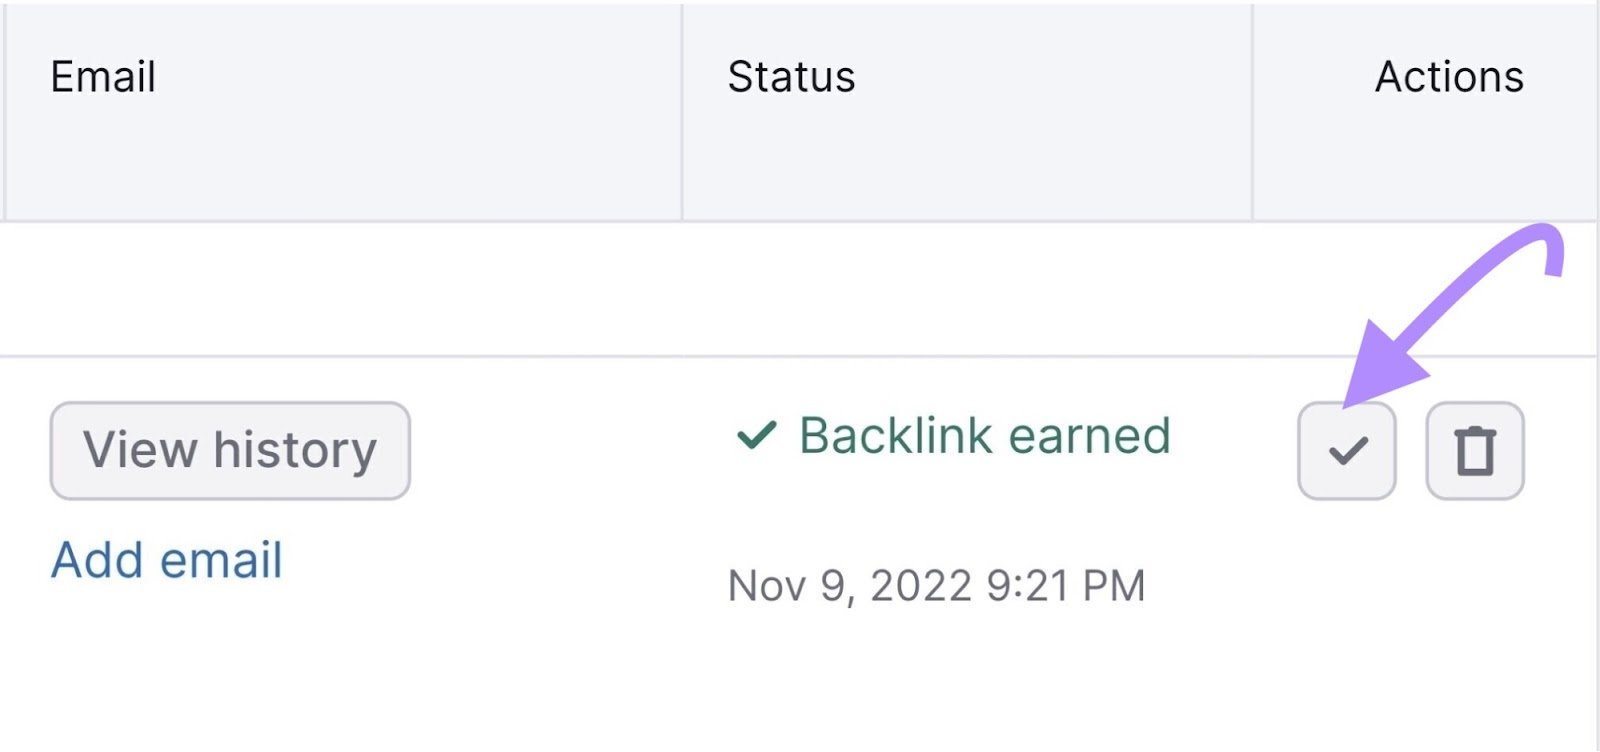Click the View history button
The height and width of the screenshot is (752, 1600).
point(230,450)
